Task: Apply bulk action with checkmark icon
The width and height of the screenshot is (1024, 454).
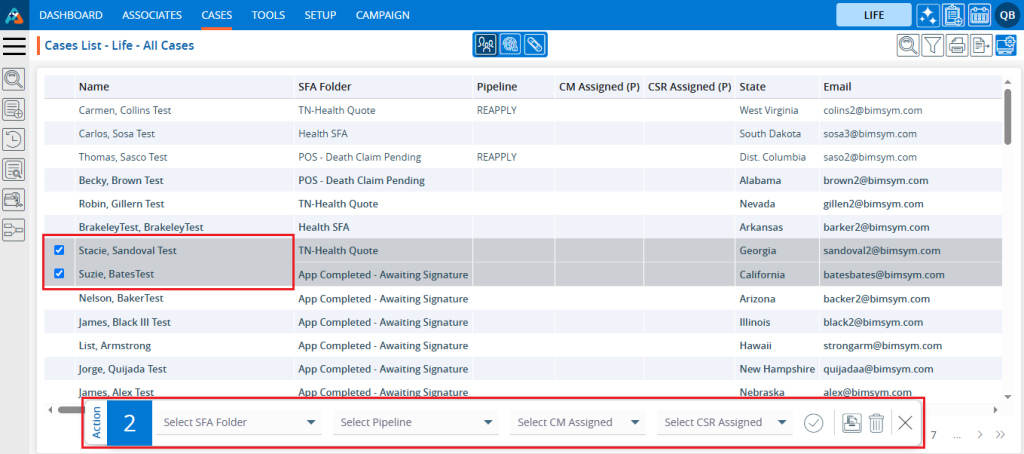Action: click(813, 423)
